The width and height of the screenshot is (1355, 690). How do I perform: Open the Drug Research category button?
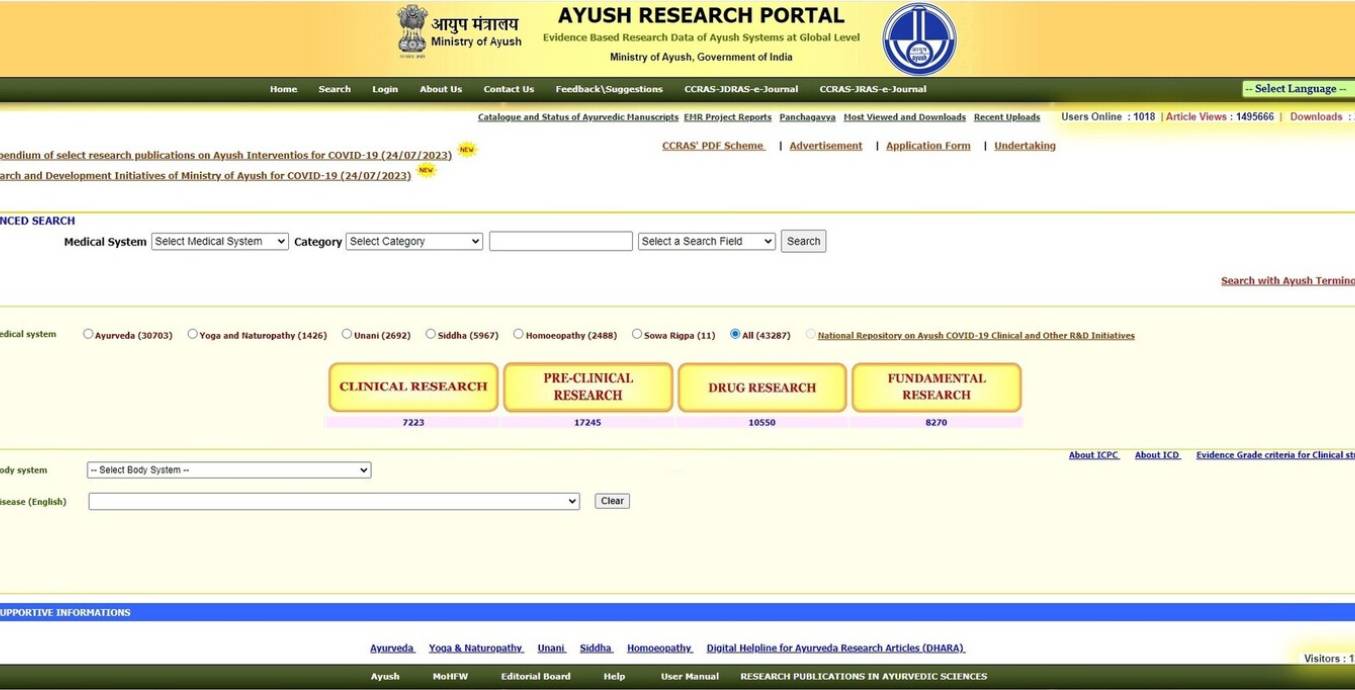pyautogui.click(x=762, y=387)
